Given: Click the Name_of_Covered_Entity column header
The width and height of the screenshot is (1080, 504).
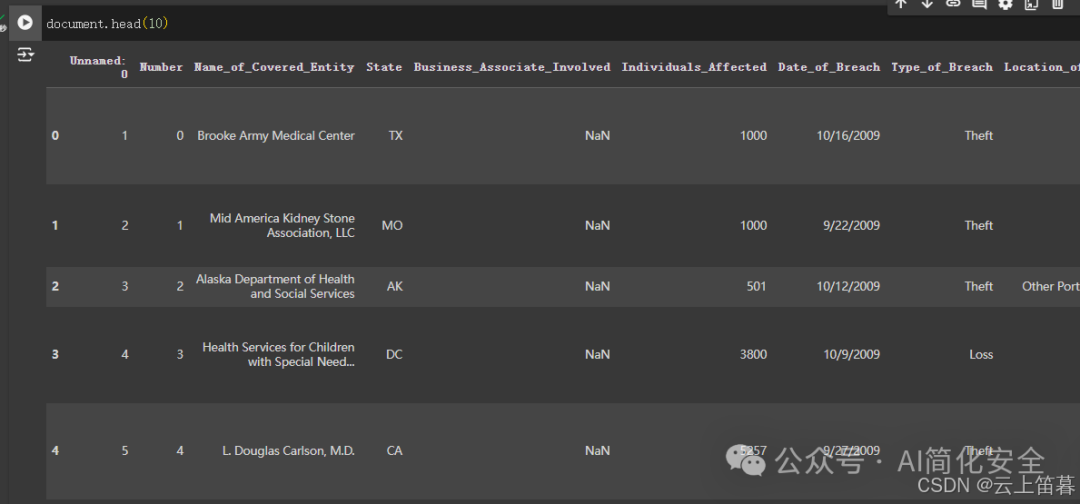Looking at the screenshot, I should [x=274, y=67].
